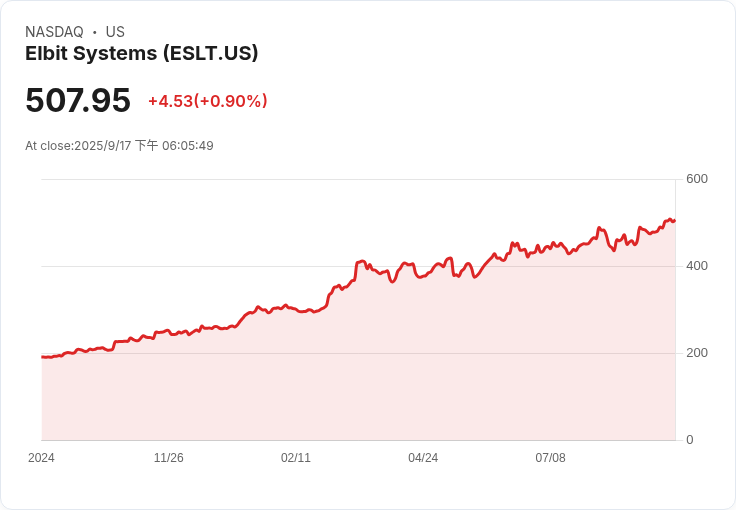Click the 400 horizontal gridline

click(358, 266)
